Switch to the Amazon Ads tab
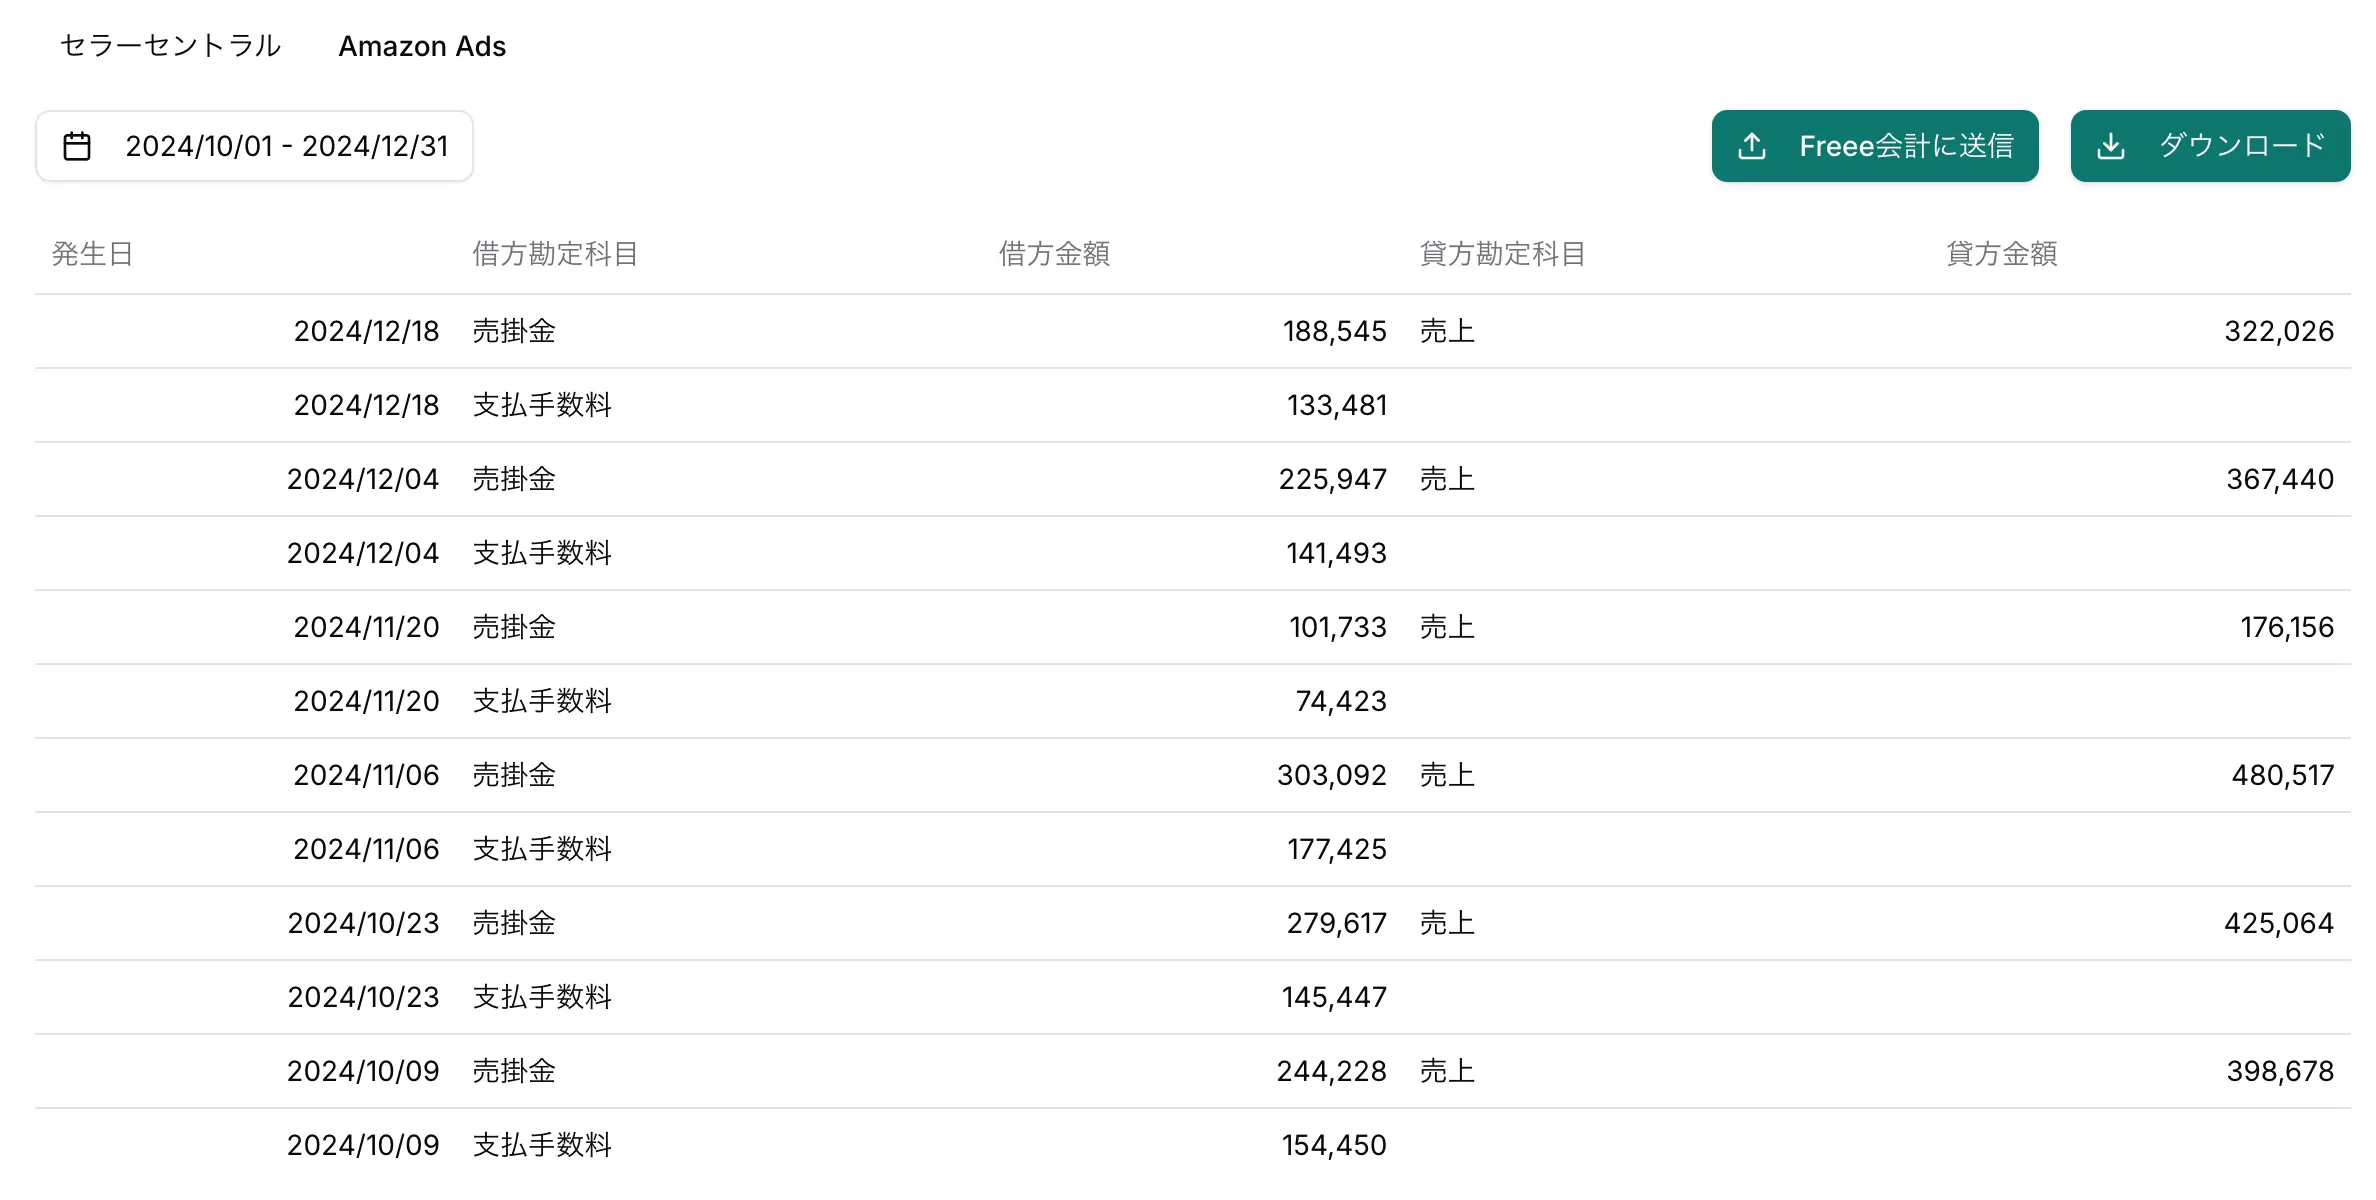Viewport: 2376px width, 1200px height. click(422, 46)
